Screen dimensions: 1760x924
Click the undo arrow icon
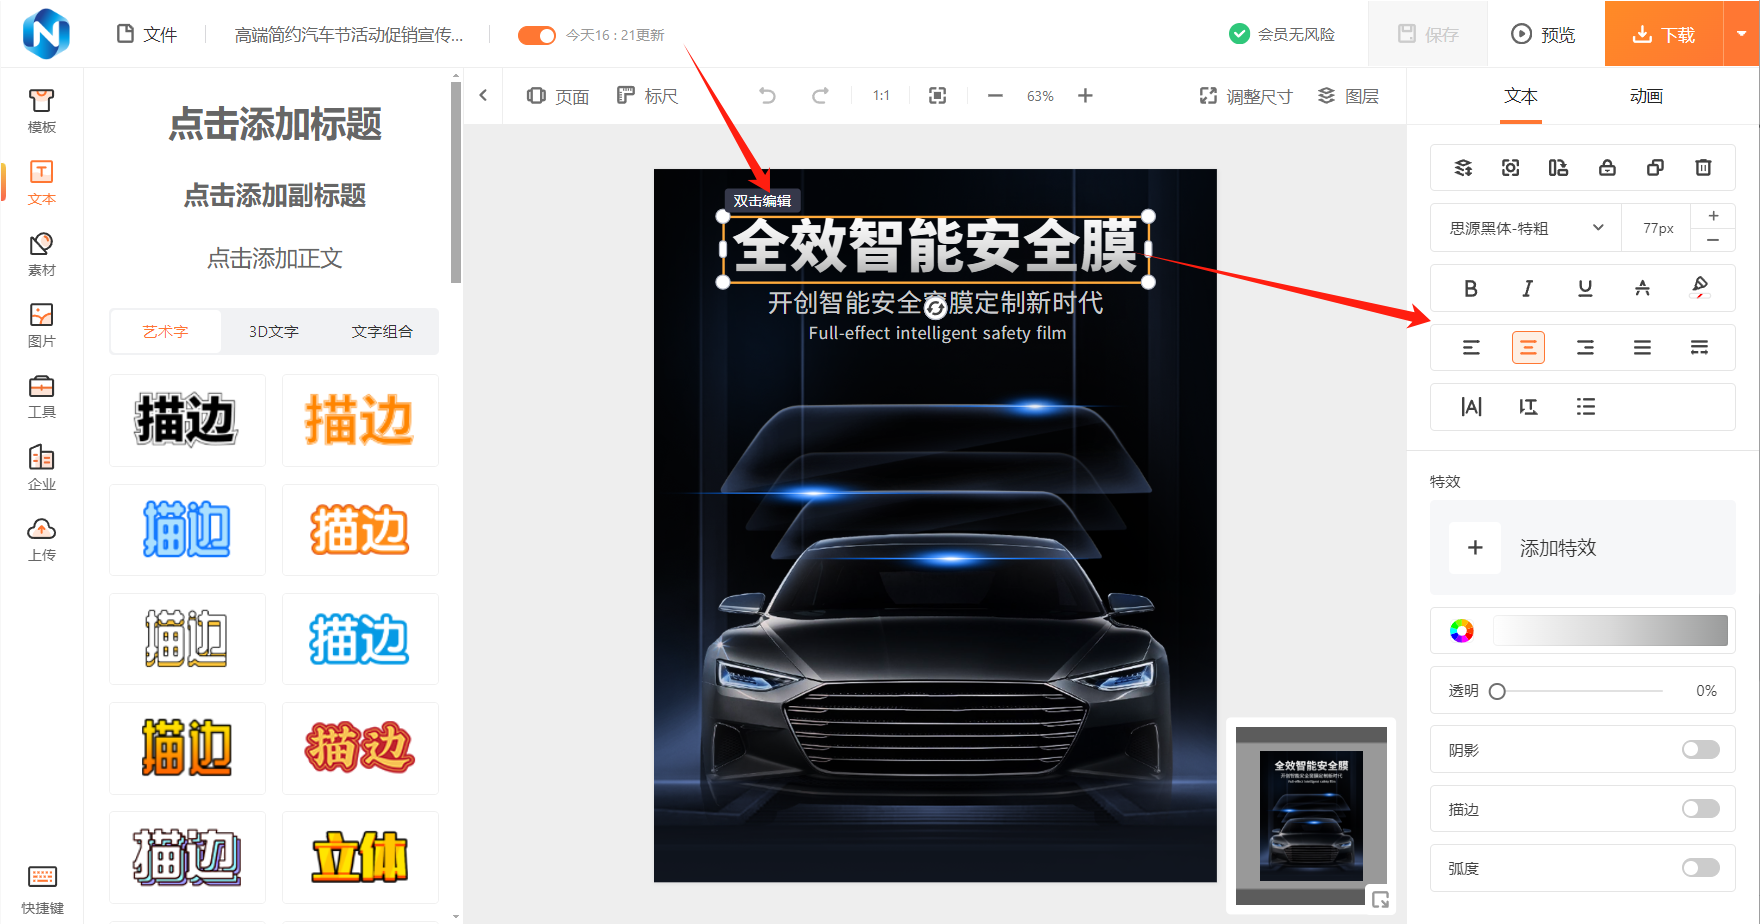pos(767,96)
